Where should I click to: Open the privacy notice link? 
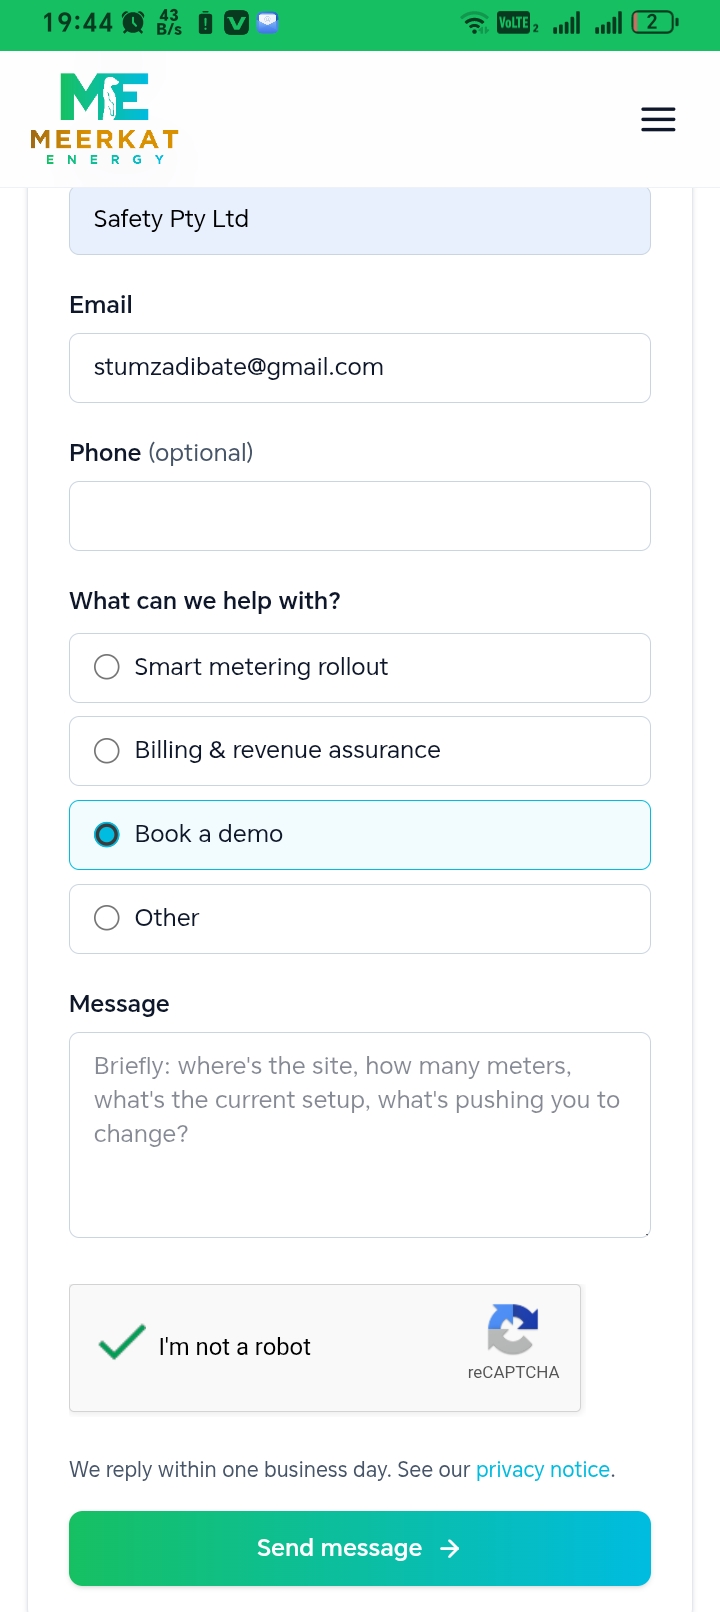tap(543, 1469)
